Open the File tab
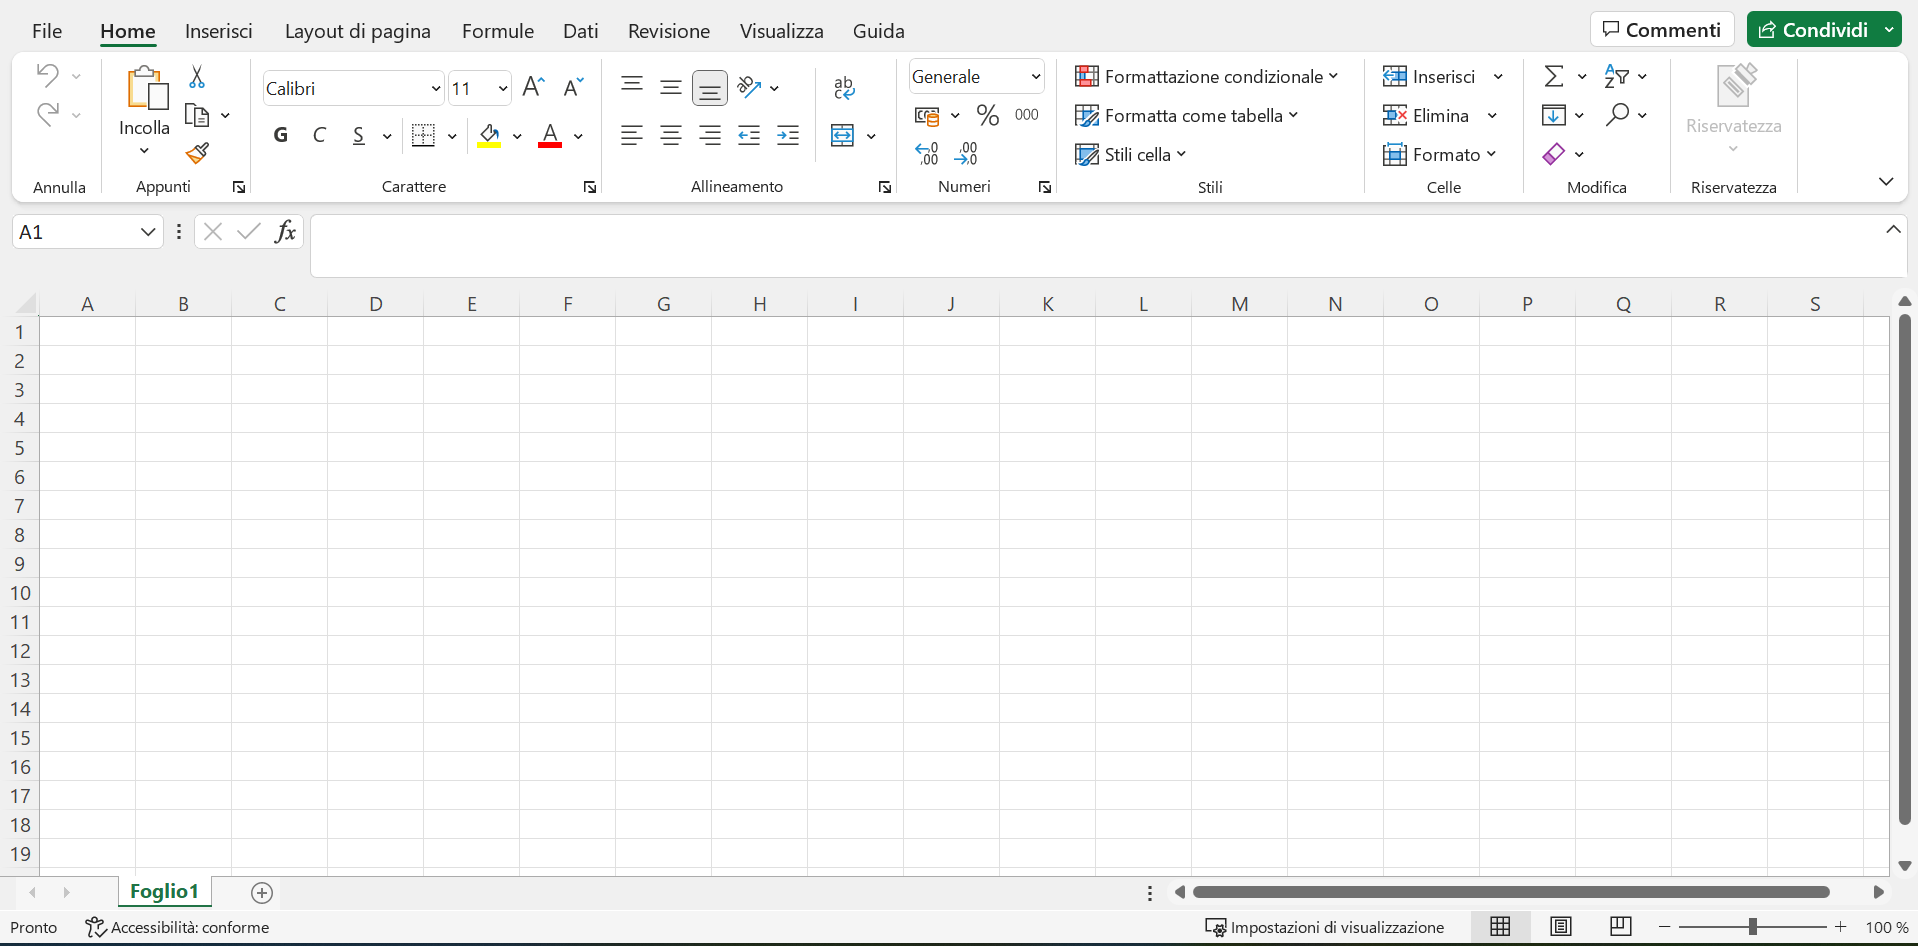The height and width of the screenshot is (946, 1918). (47, 31)
